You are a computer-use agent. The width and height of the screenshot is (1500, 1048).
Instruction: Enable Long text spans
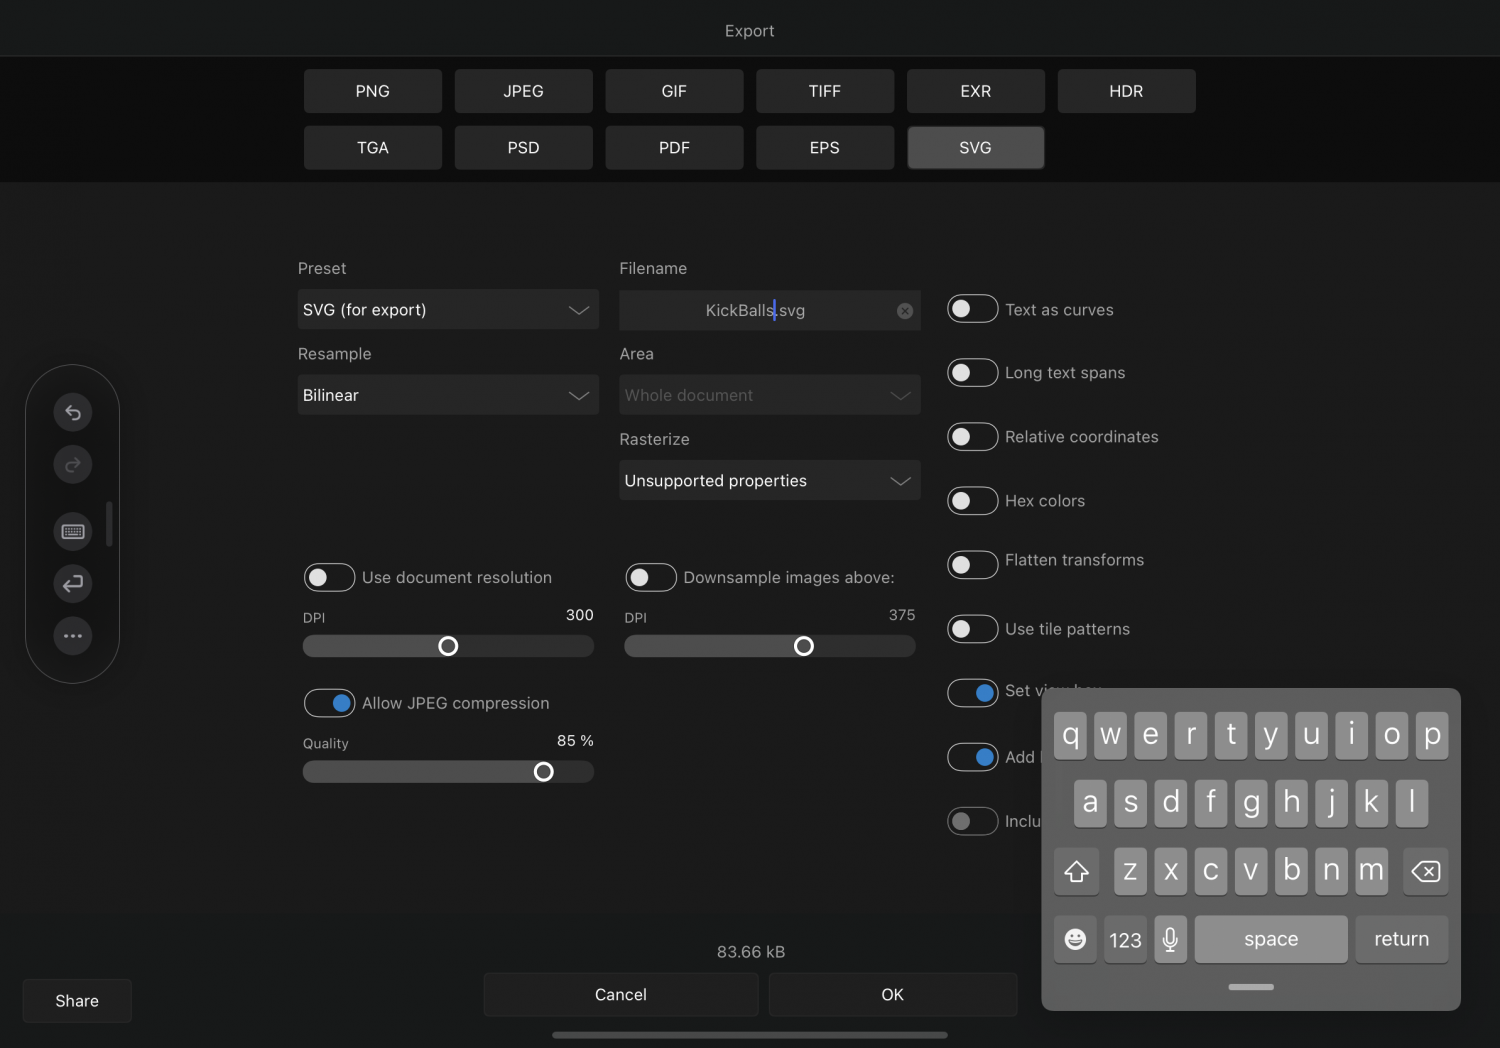[972, 373]
